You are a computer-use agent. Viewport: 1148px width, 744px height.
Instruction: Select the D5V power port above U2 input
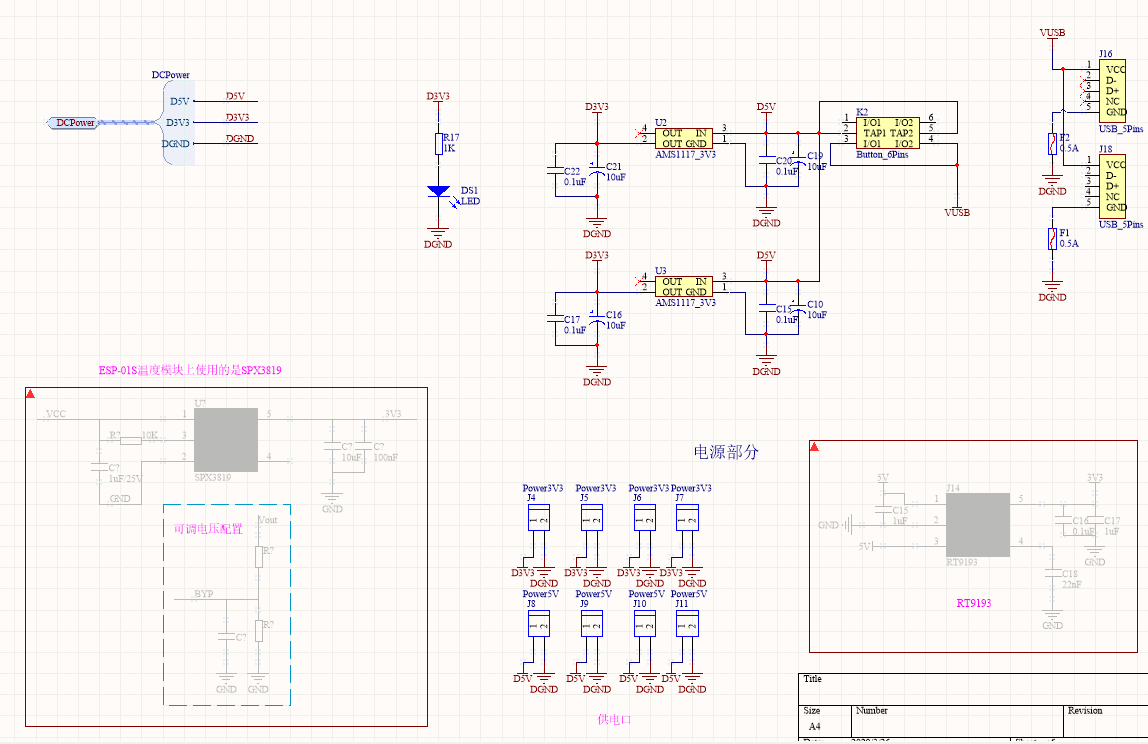point(766,111)
